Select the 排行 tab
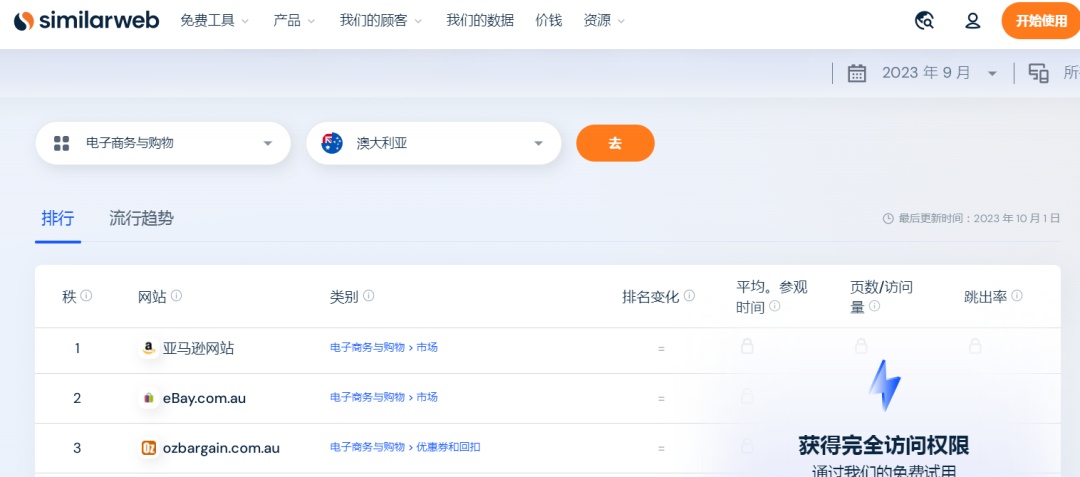This screenshot has height=477, width=1080. 58,218
